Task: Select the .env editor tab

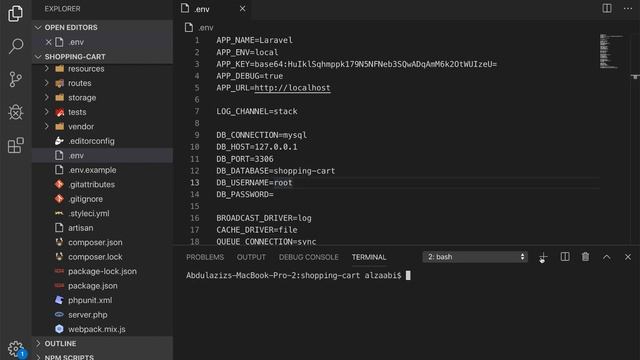Action: pyautogui.click(x=212, y=9)
